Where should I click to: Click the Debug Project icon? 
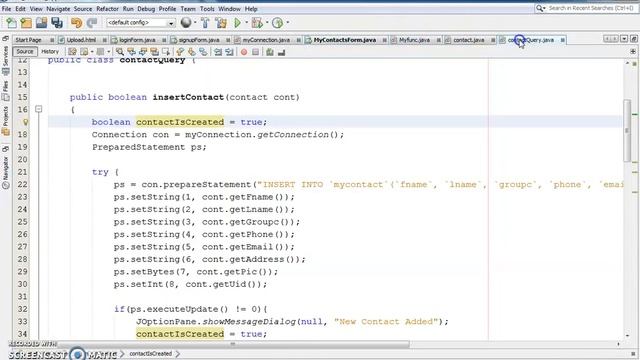pos(257,23)
